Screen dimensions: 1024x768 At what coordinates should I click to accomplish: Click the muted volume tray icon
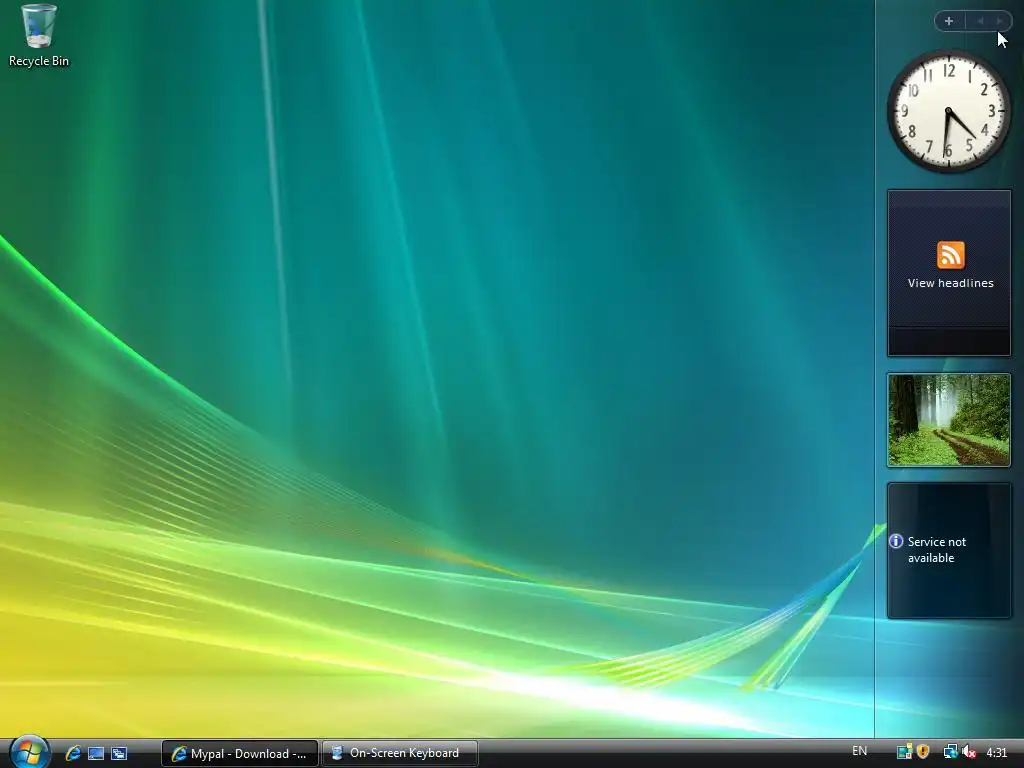coord(968,752)
